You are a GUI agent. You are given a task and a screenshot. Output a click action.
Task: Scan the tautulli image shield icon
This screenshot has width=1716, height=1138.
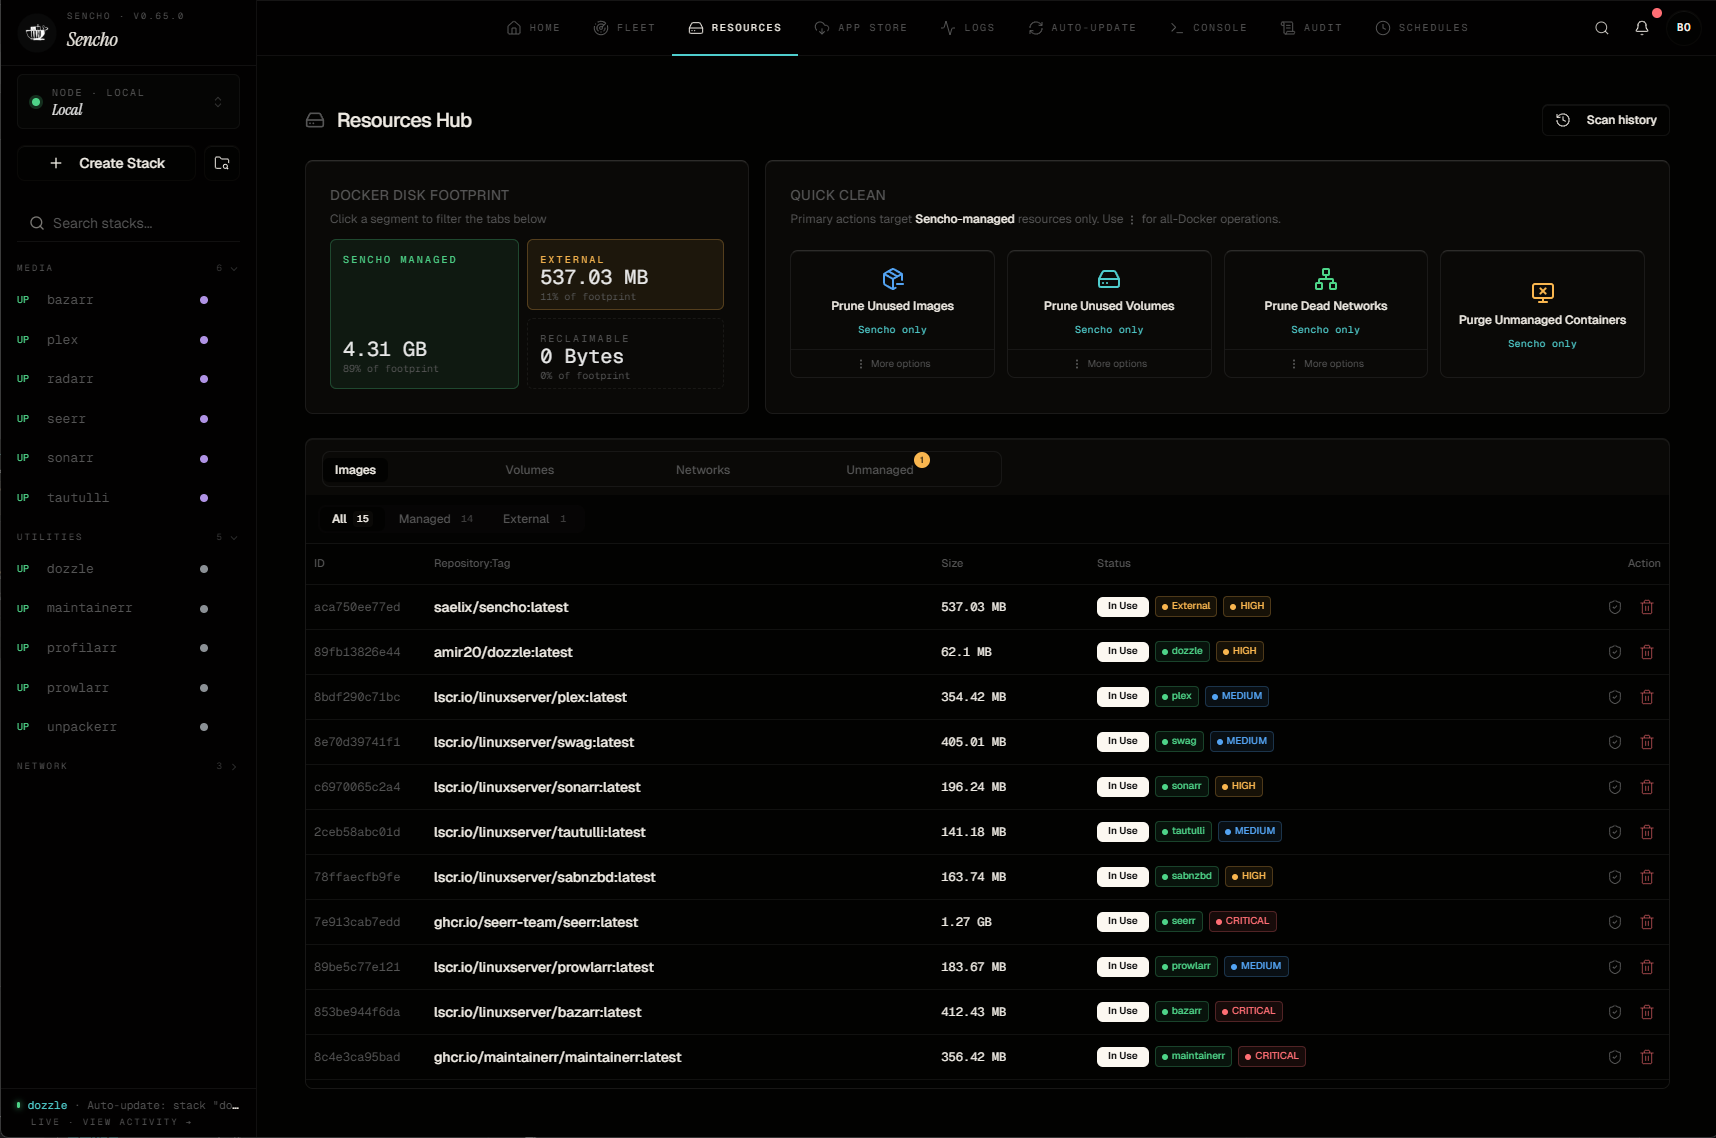point(1614,832)
